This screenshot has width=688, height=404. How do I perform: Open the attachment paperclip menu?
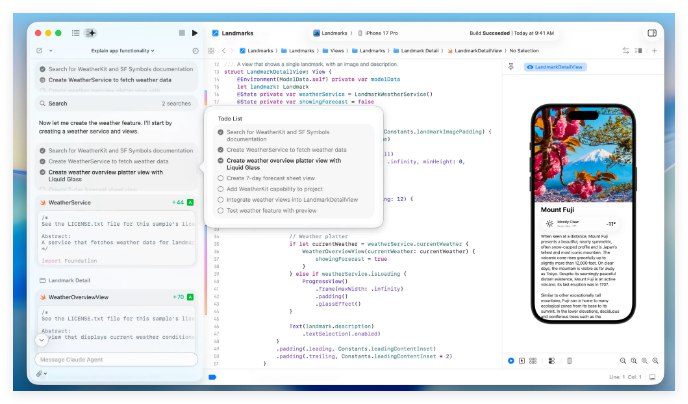coord(41,374)
